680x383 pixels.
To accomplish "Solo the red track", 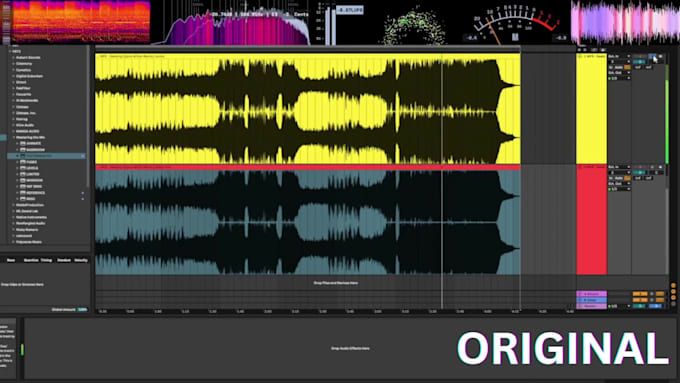I will [x=652, y=167].
